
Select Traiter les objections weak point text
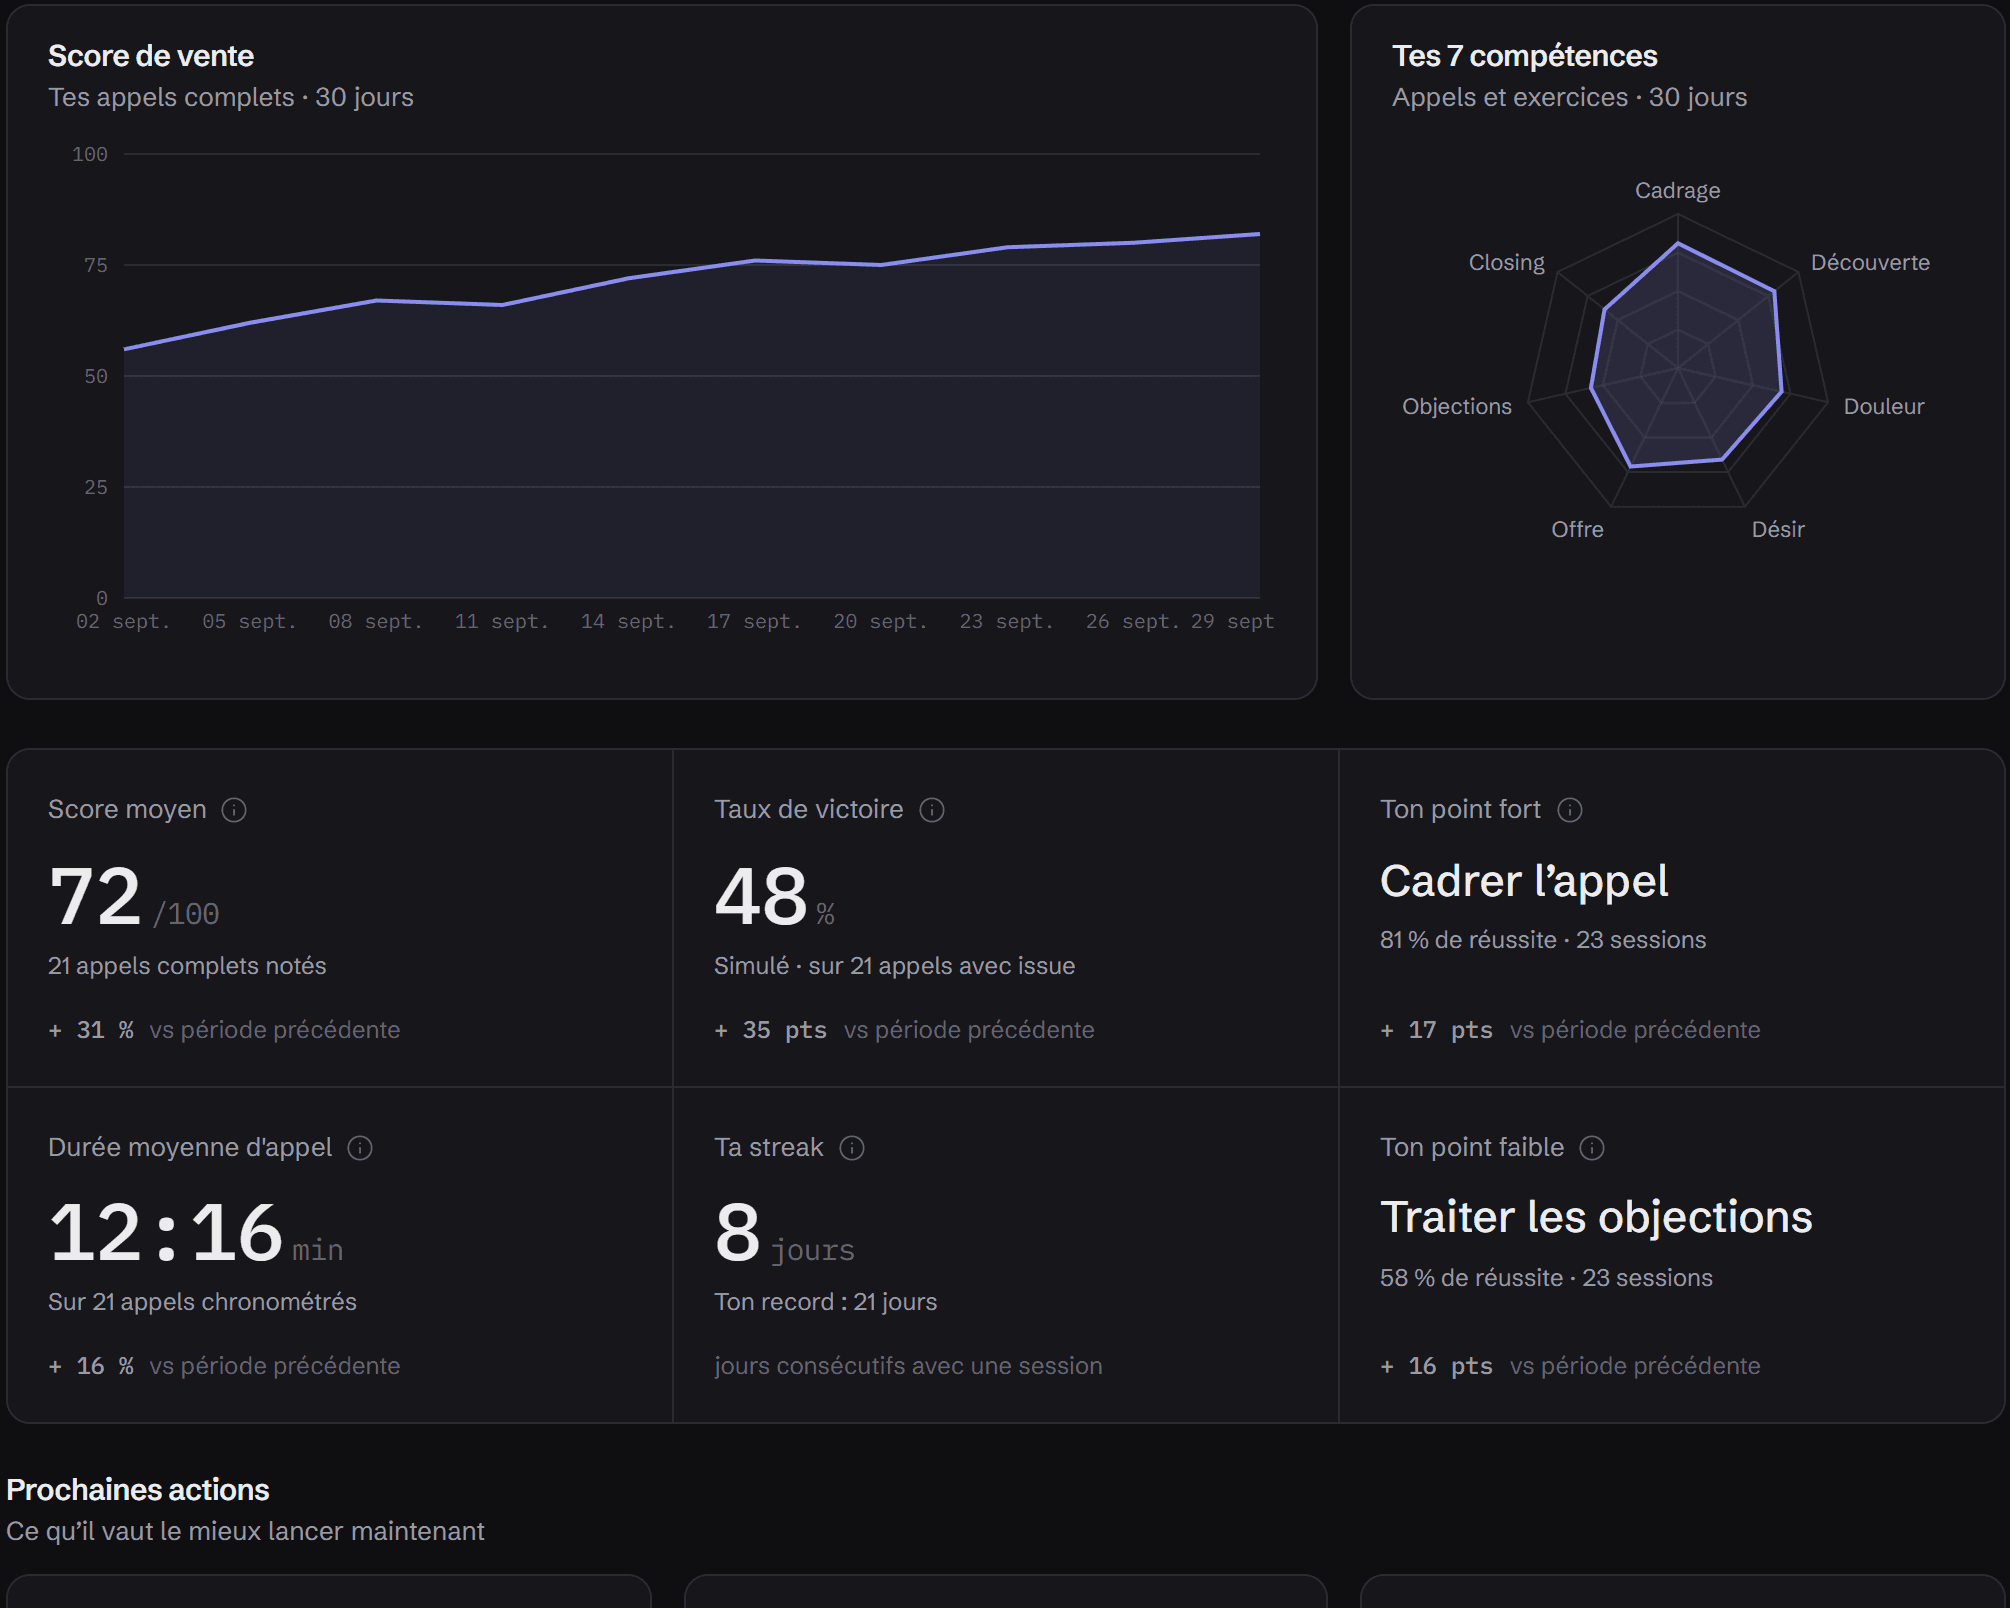(1596, 1217)
